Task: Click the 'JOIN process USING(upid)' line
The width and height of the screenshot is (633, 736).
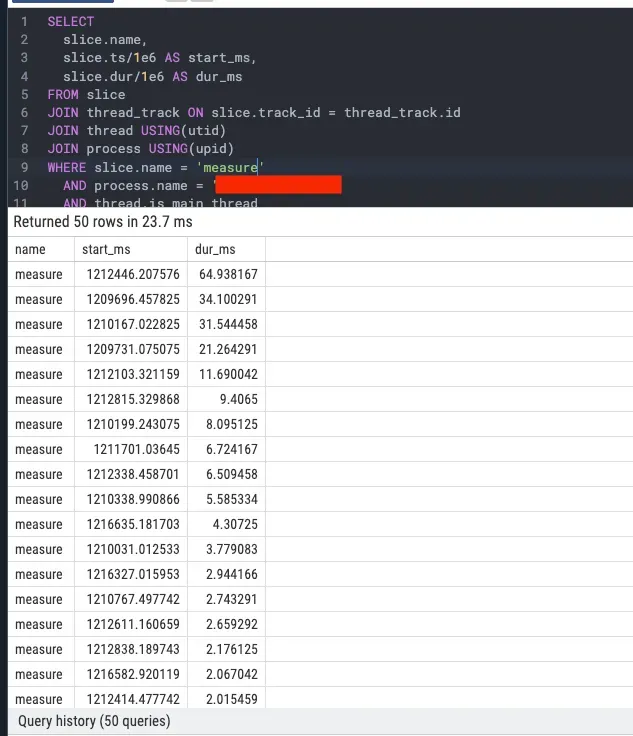Action: coord(140,149)
